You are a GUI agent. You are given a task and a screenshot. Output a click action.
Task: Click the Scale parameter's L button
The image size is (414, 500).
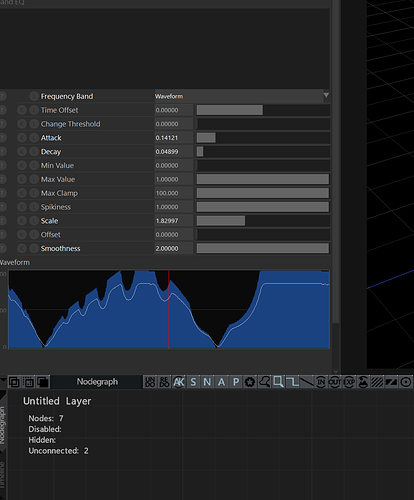coord(34,221)
